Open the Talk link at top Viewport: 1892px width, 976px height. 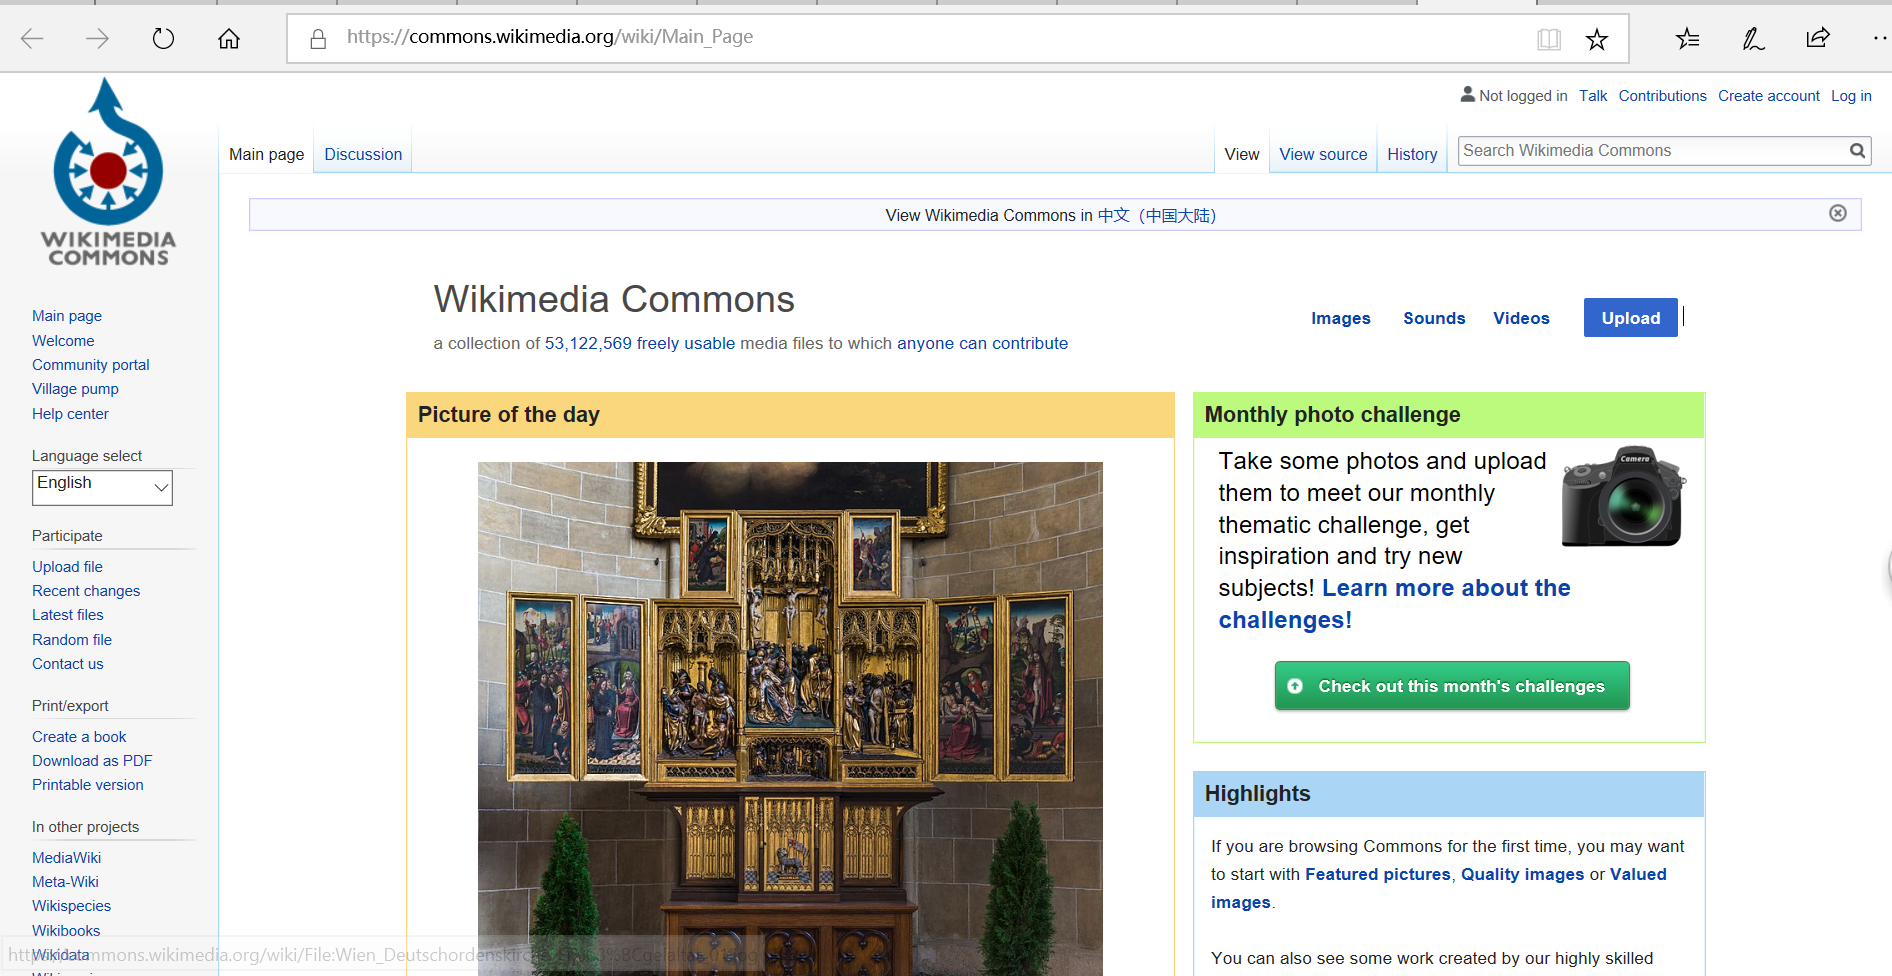tap(1593, 96)
